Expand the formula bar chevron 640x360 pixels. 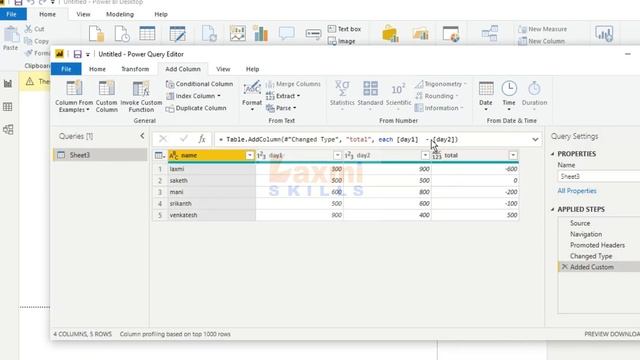535,140
